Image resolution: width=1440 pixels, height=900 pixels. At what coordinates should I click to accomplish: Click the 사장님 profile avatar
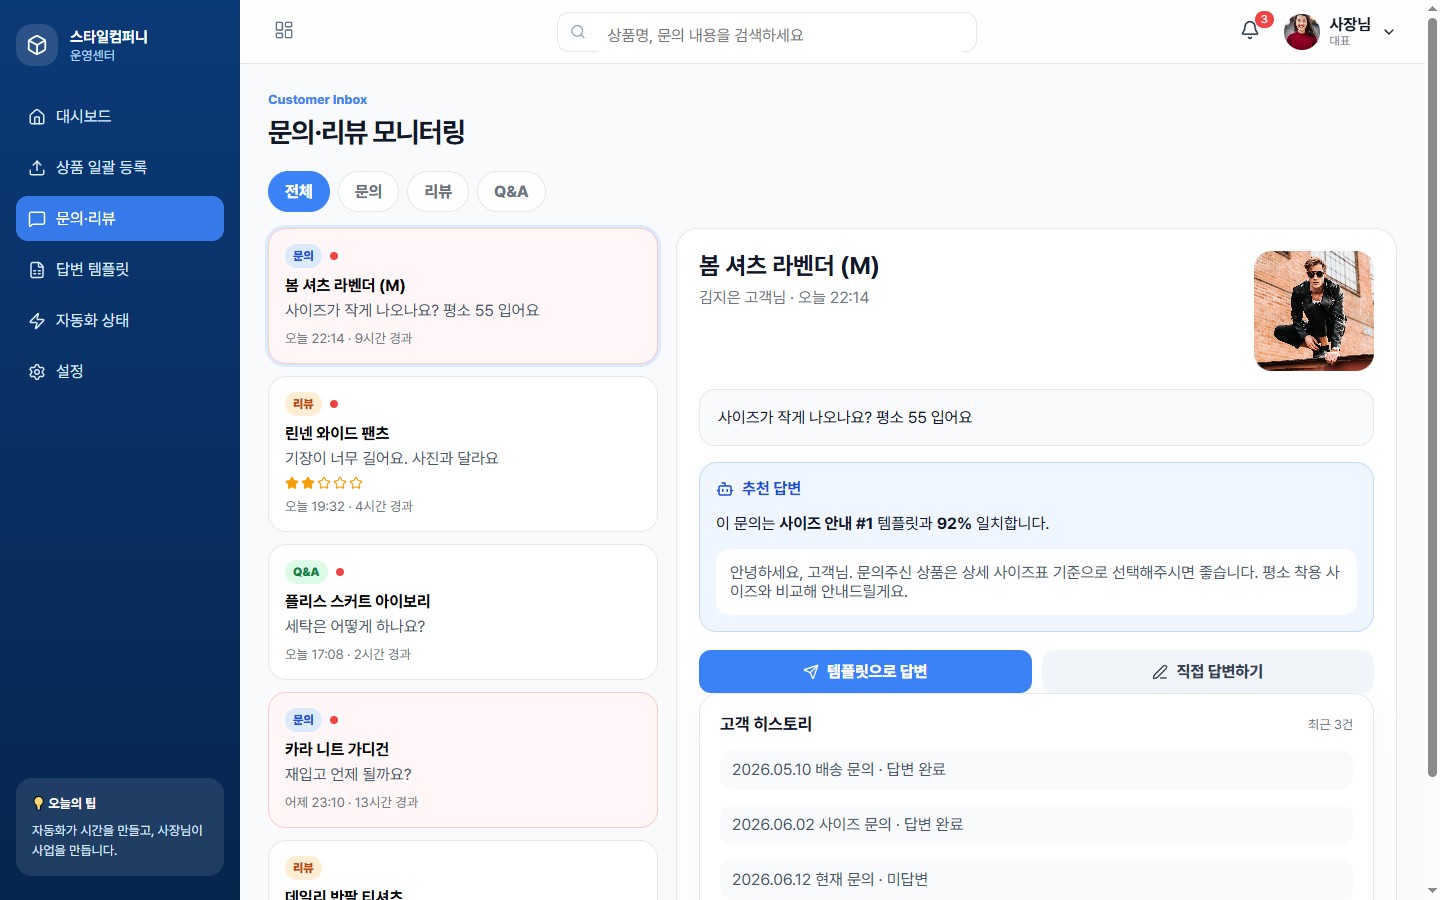coord(1302,32)
